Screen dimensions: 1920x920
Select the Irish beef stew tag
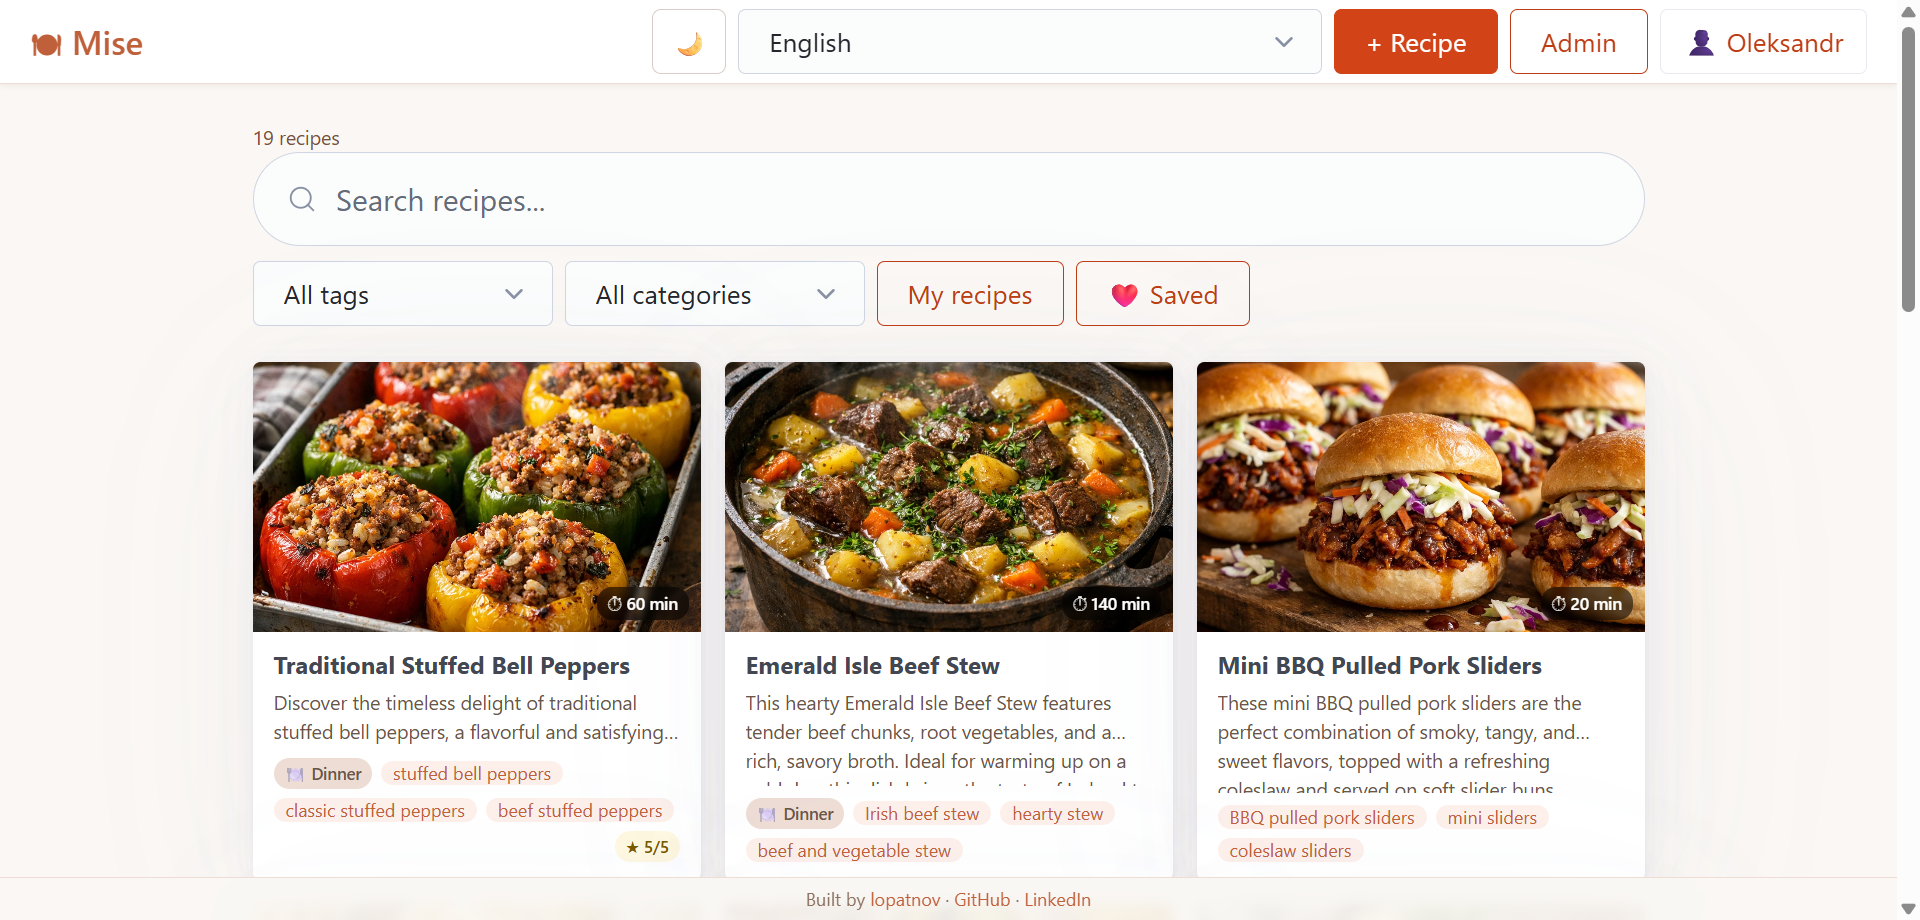tap(921, 814)
